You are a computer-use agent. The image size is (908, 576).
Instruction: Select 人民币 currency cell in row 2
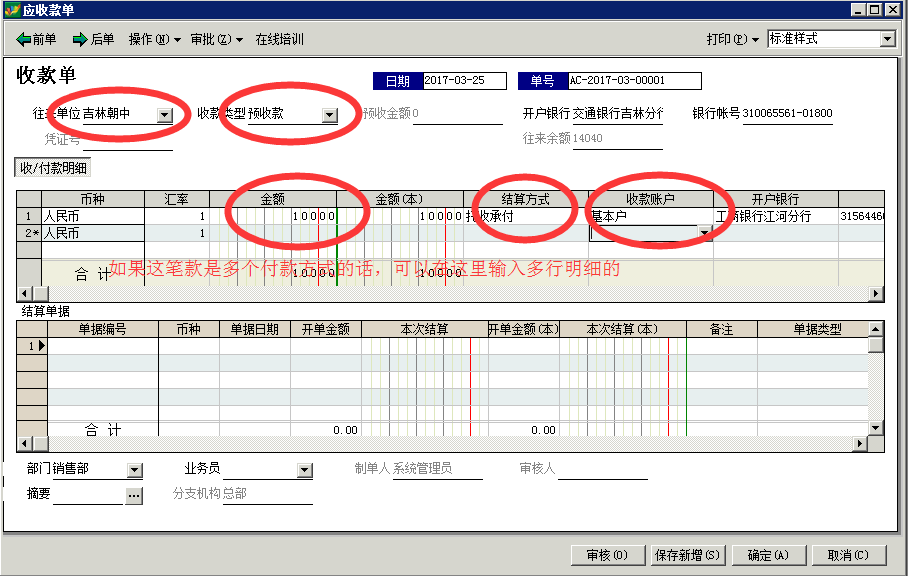click(x=93, y=233)
